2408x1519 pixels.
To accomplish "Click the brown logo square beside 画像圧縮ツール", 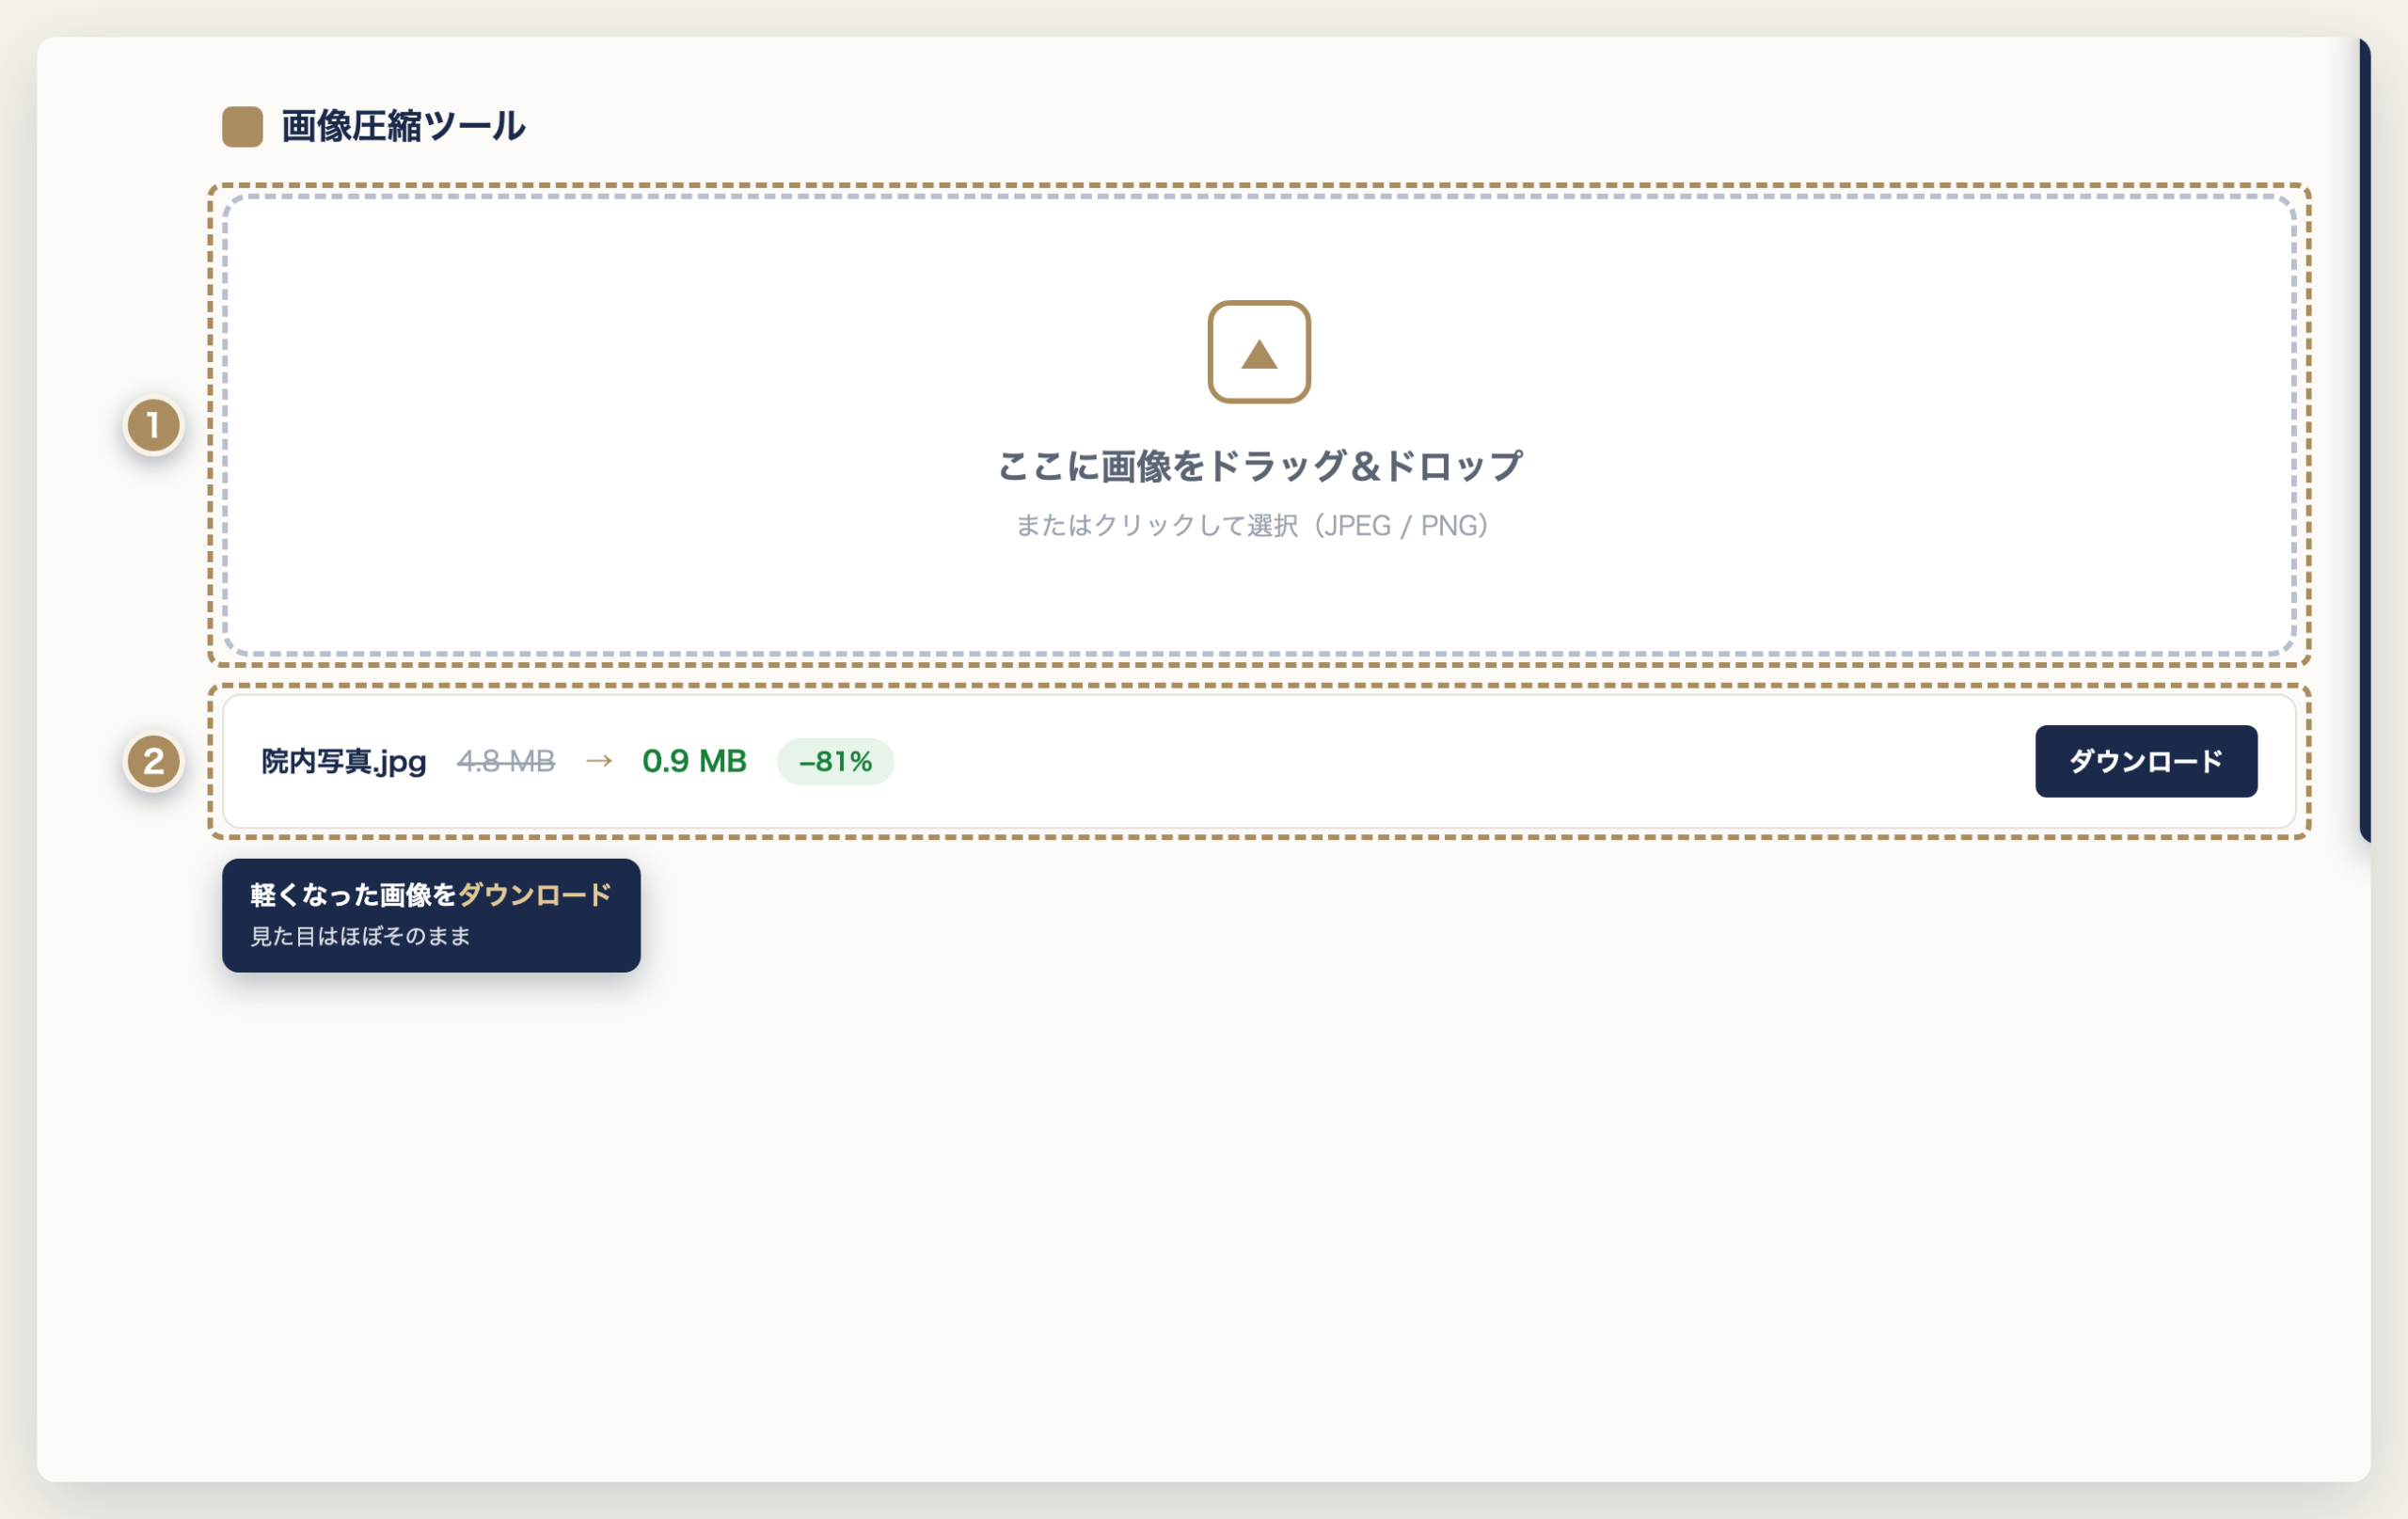I will 242,127.
